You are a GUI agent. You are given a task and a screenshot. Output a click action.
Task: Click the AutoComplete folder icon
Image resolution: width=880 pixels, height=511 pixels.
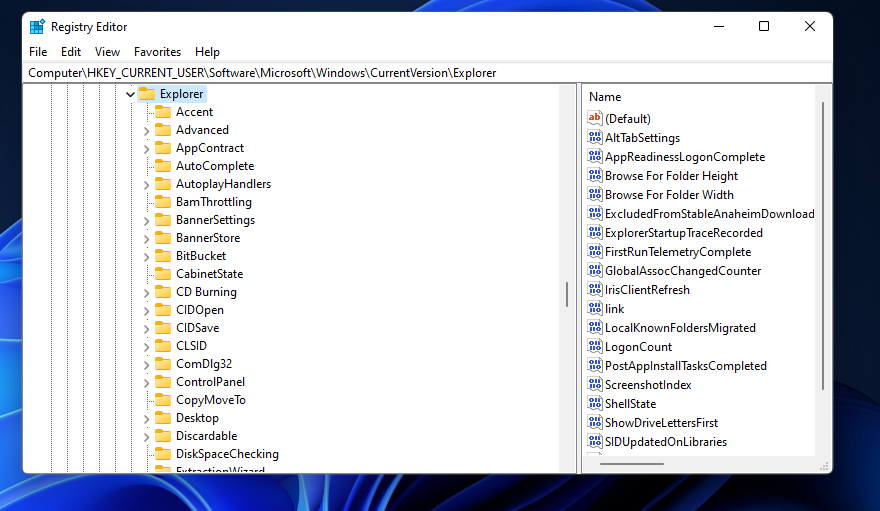pyautogui.click(x=163, y=165)
